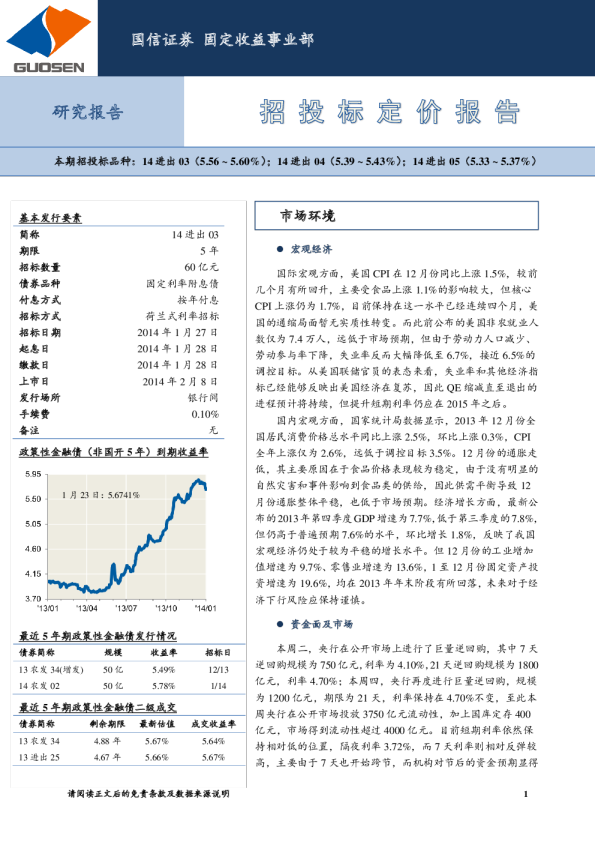Click the 招标方式 value 荷兰式利率招标

coord(183,316)
